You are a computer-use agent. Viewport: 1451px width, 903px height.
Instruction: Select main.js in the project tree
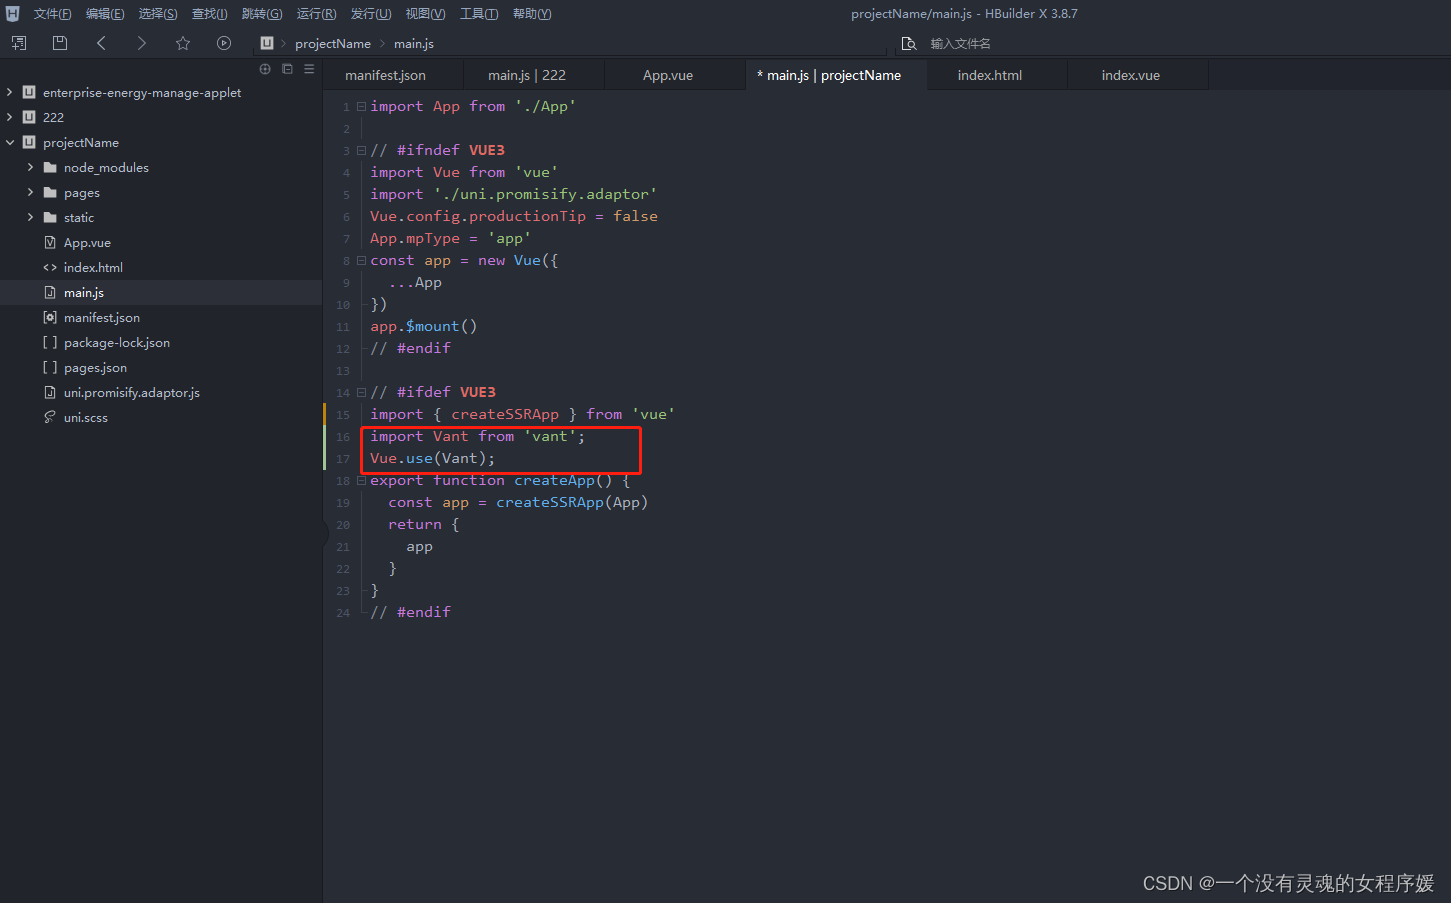[161, 292]
